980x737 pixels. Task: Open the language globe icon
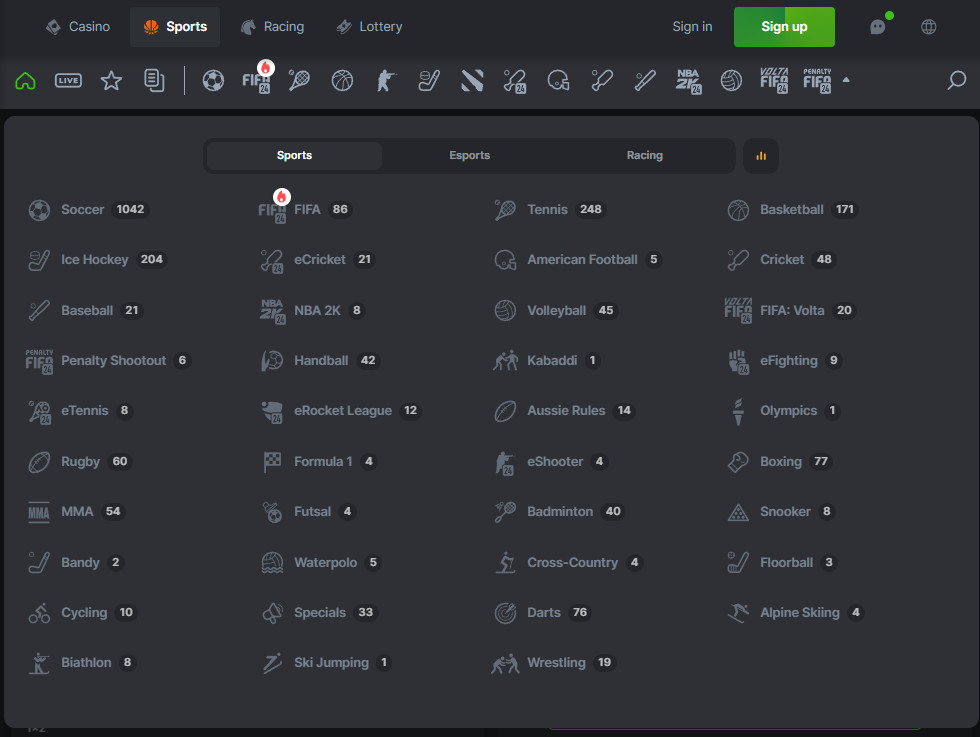point(928,27)
